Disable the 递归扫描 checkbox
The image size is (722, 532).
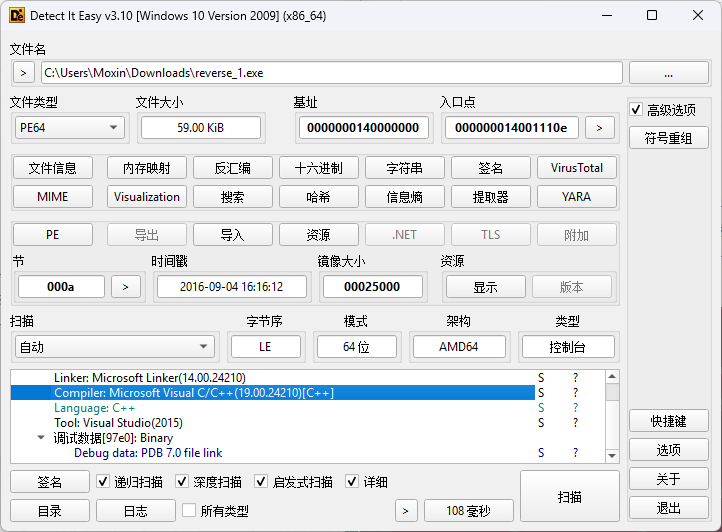point(103,482)
